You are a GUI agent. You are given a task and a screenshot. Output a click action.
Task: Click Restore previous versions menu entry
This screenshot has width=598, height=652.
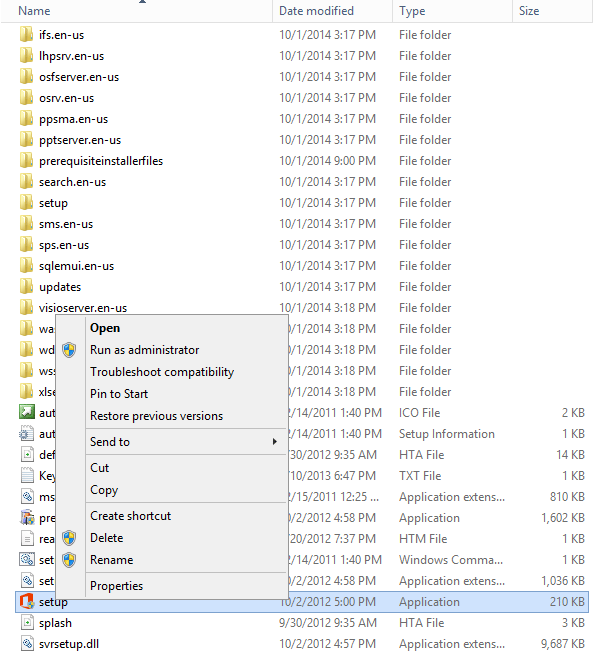[156, 416]
